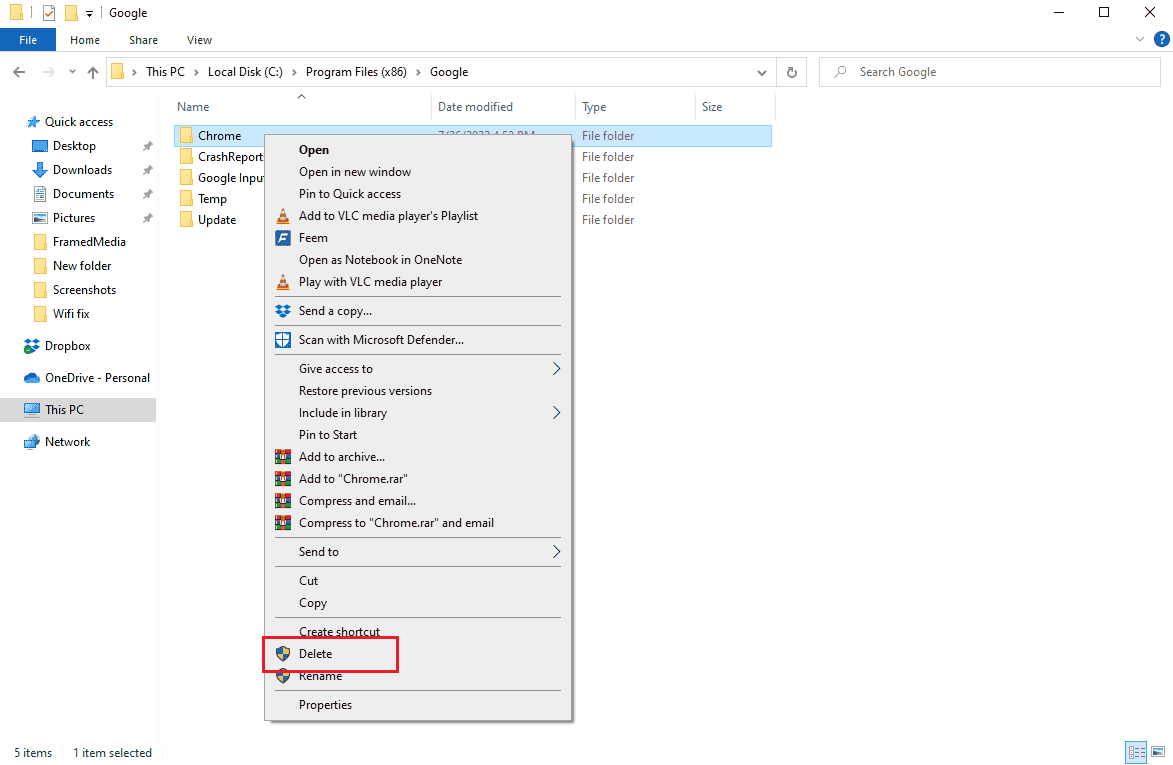
Task: Click the Delete option in context menu
Action: [315, 654]
